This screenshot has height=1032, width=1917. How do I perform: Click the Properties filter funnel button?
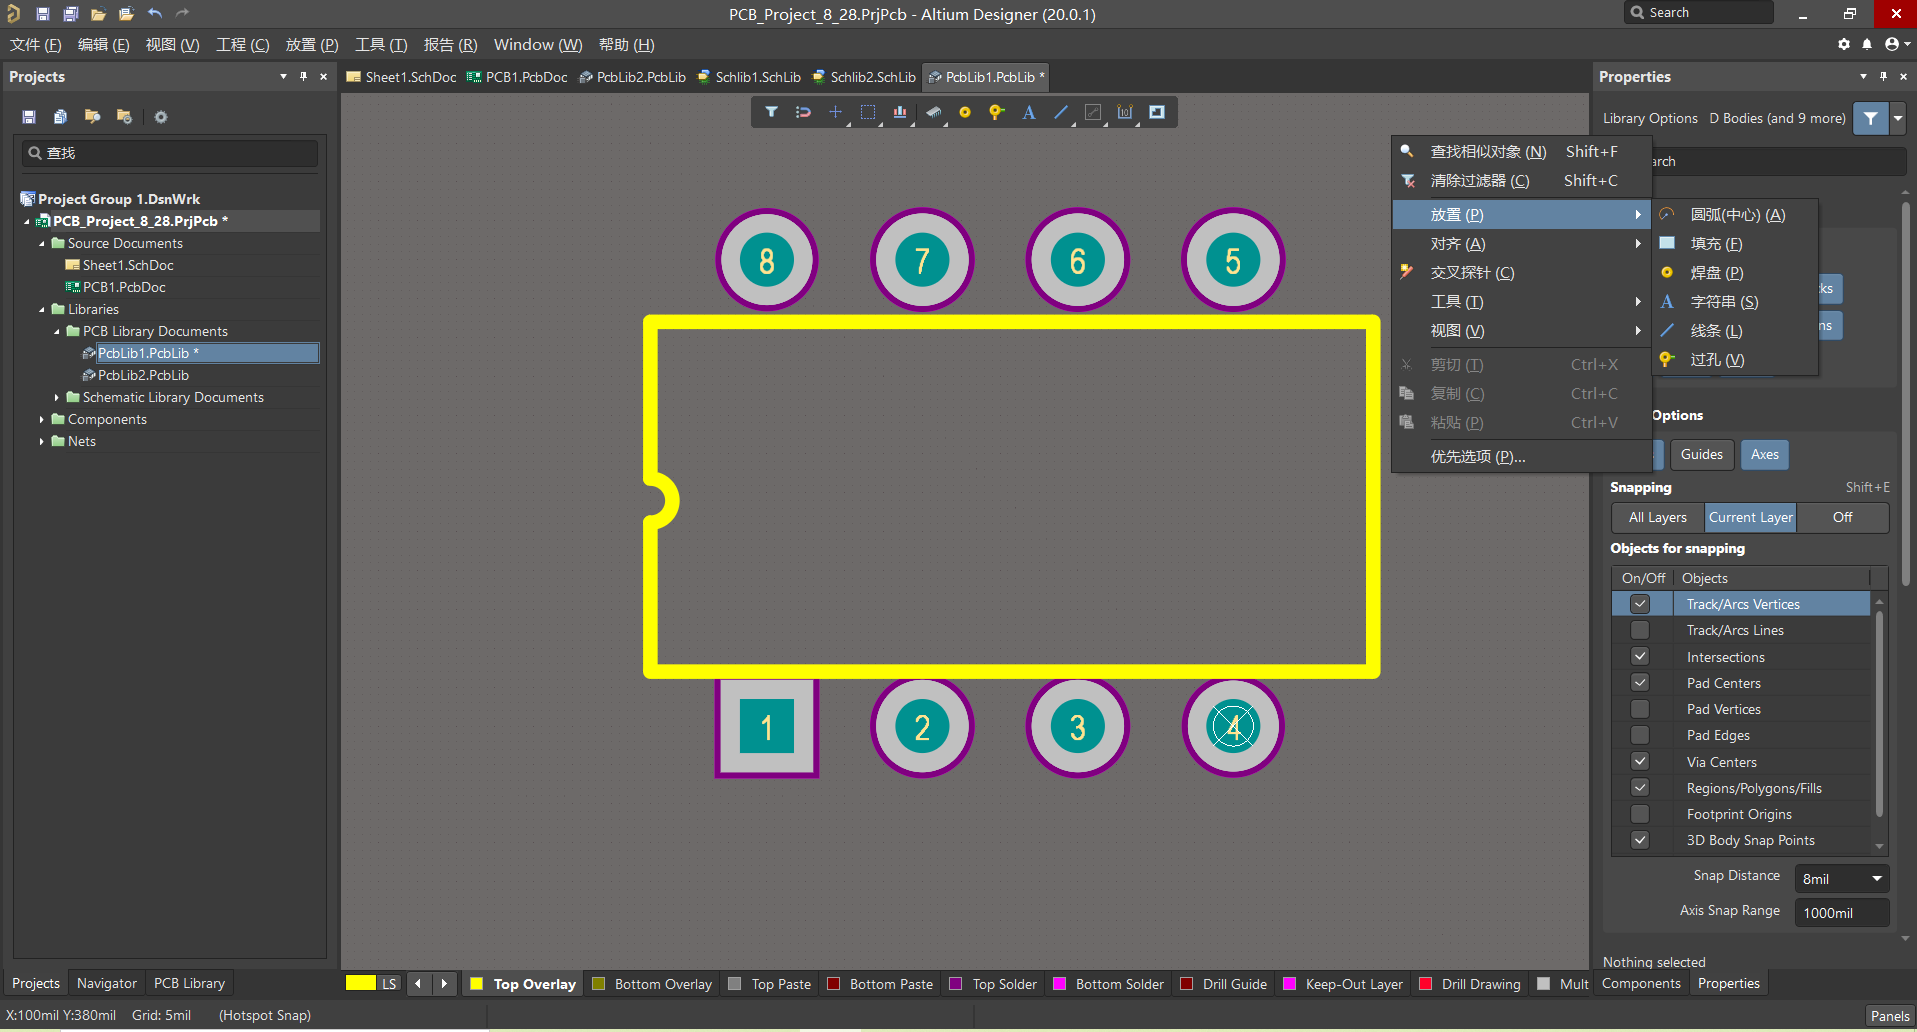[1870, 118]
